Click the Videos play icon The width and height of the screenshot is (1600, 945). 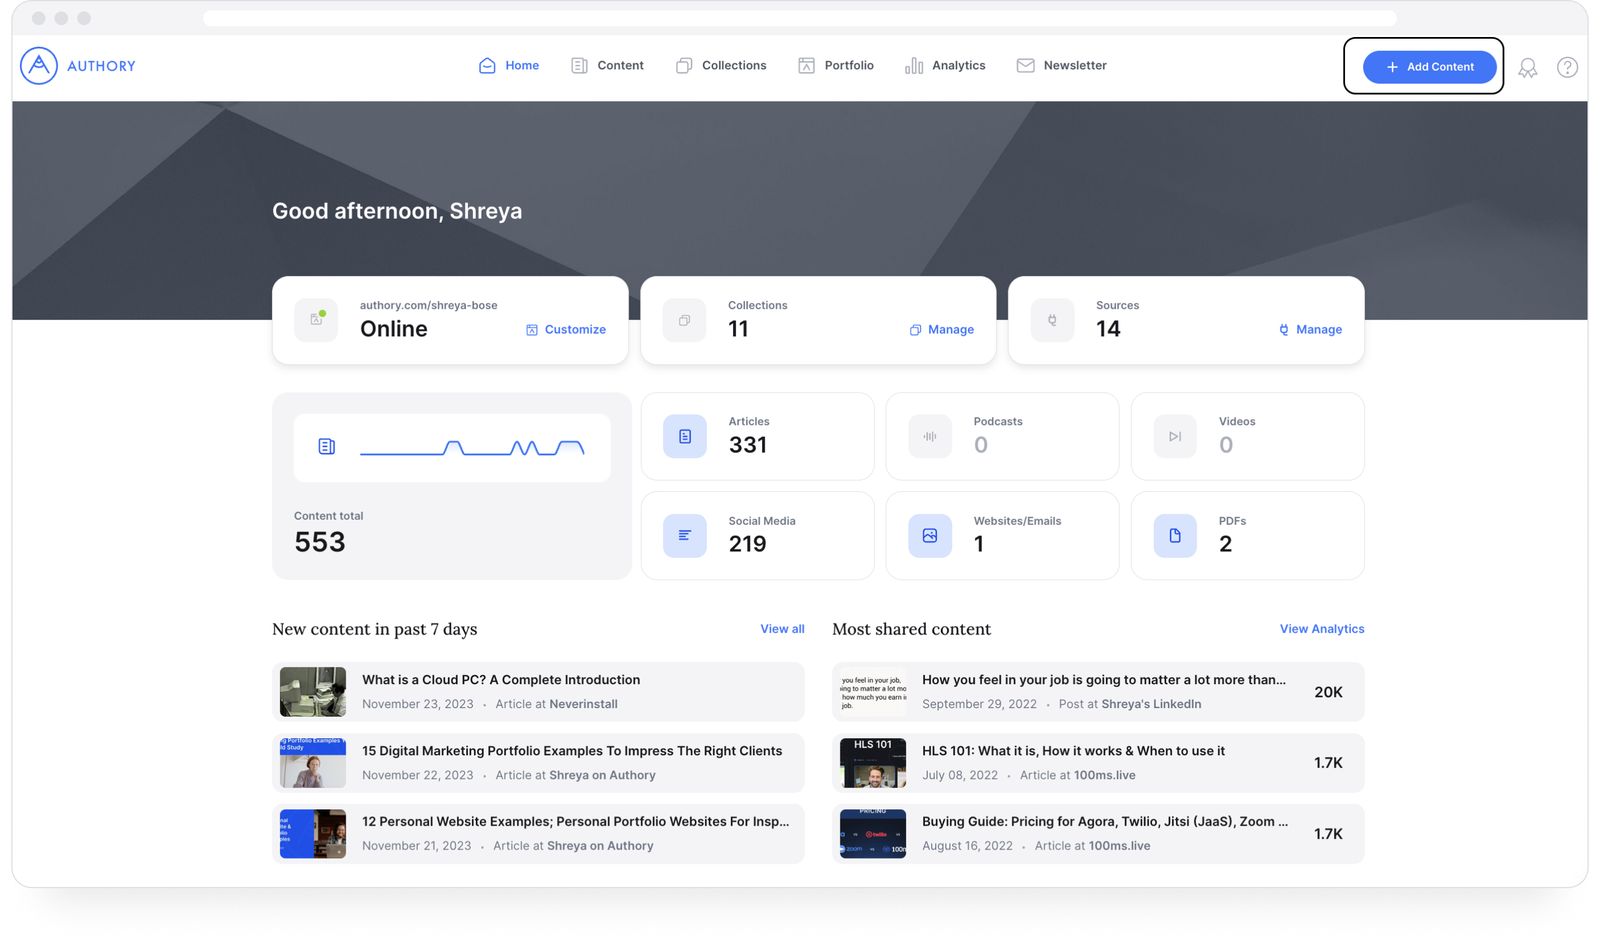pos(1175,437)
